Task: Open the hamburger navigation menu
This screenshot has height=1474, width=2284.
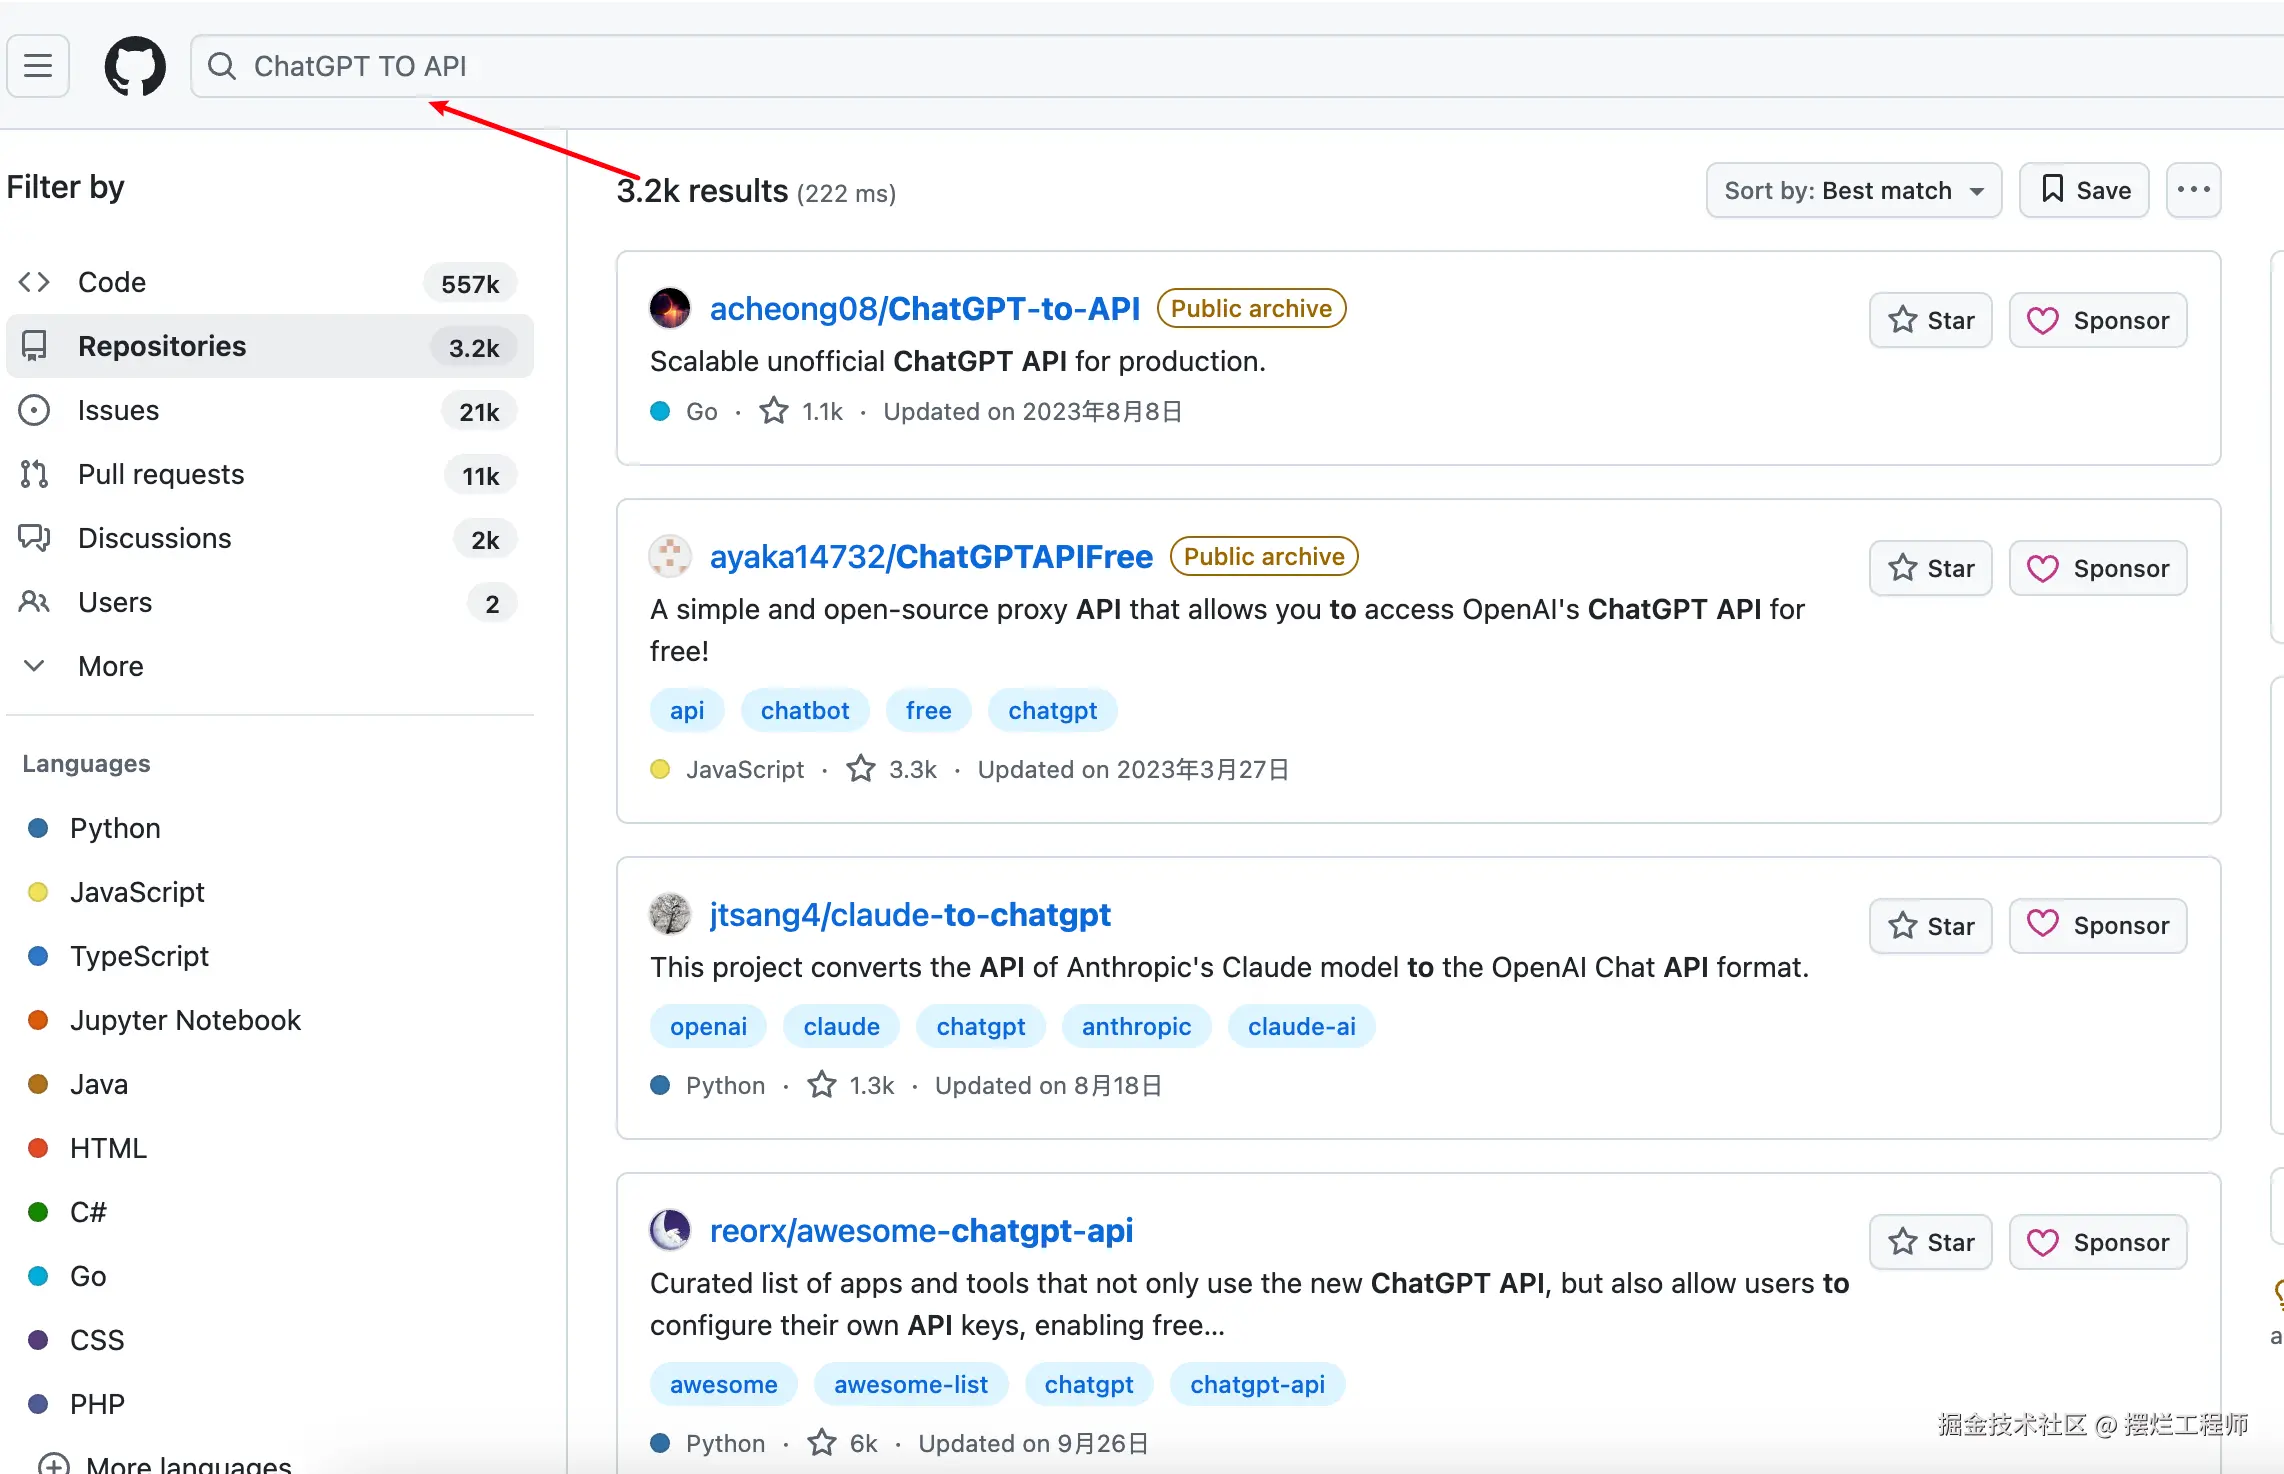Action: click(38, 66)
